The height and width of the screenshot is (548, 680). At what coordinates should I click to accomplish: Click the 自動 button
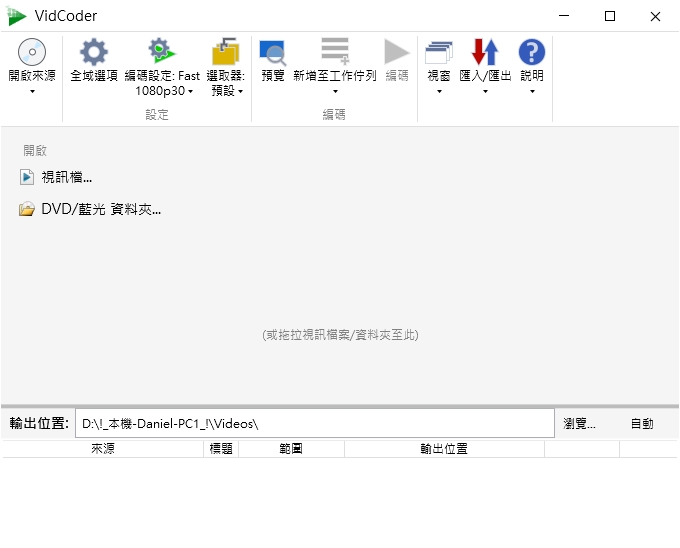click(642, 424)
